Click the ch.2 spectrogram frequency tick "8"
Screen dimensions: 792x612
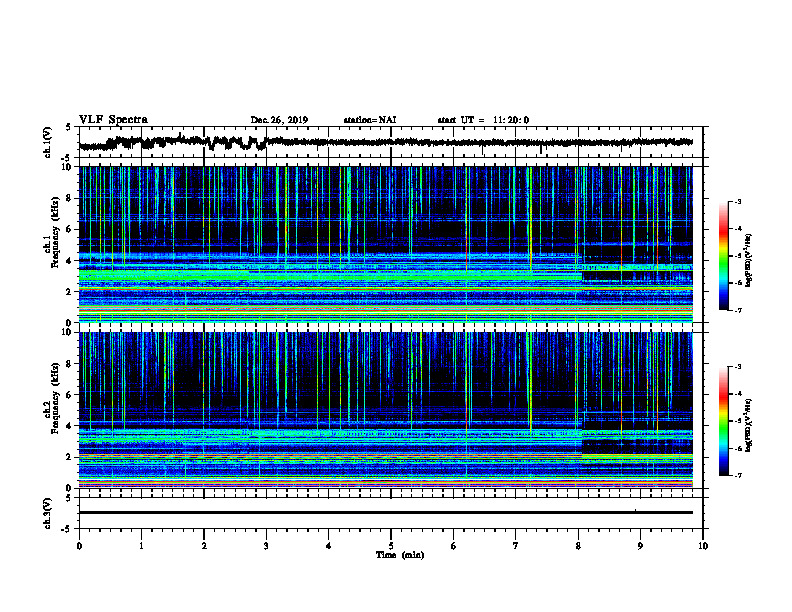[x=70, y=364]
